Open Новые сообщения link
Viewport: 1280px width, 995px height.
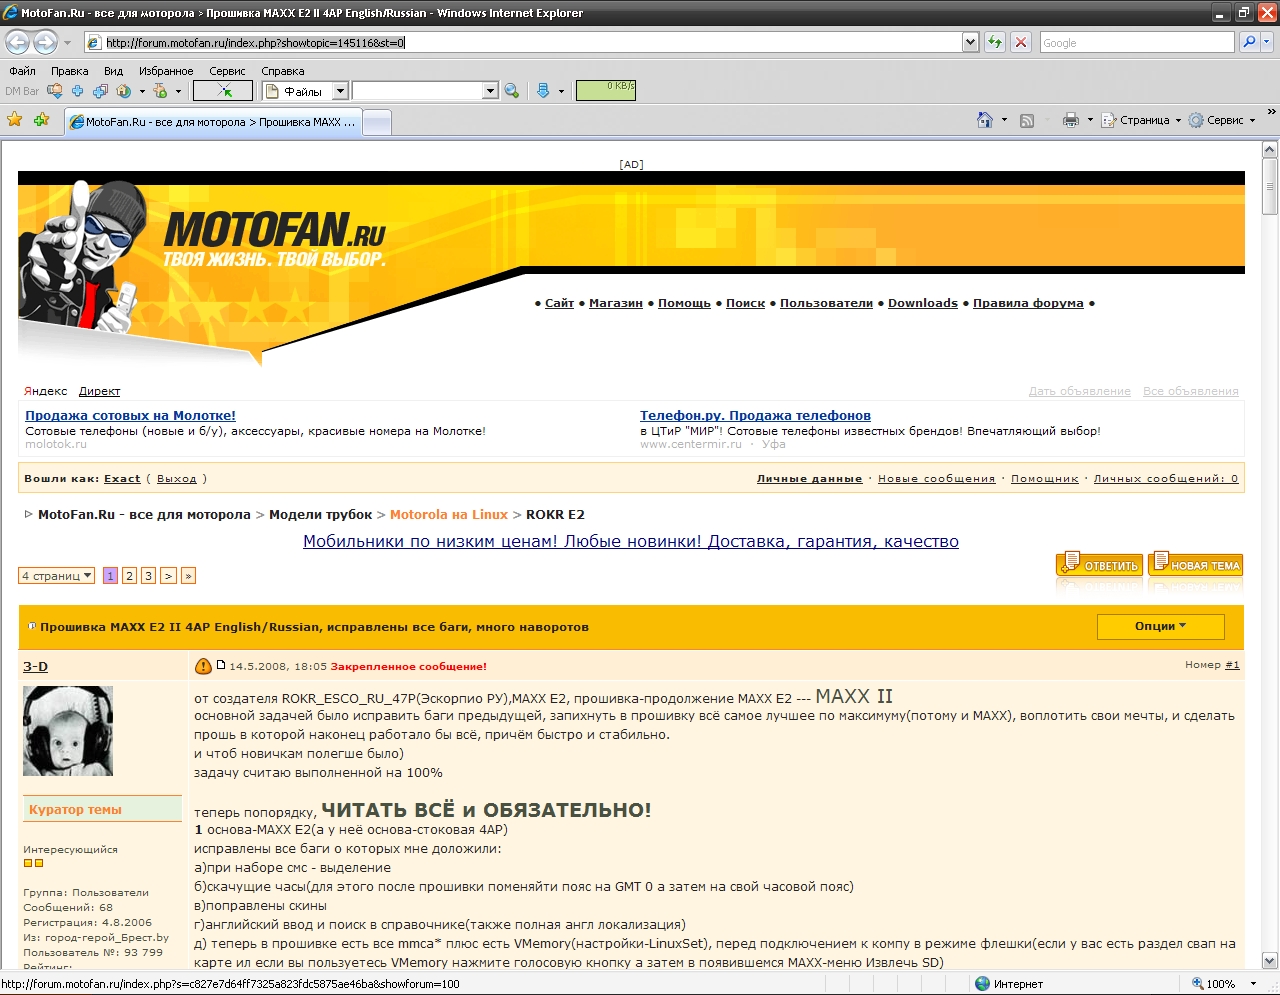[x=936, y=478]
